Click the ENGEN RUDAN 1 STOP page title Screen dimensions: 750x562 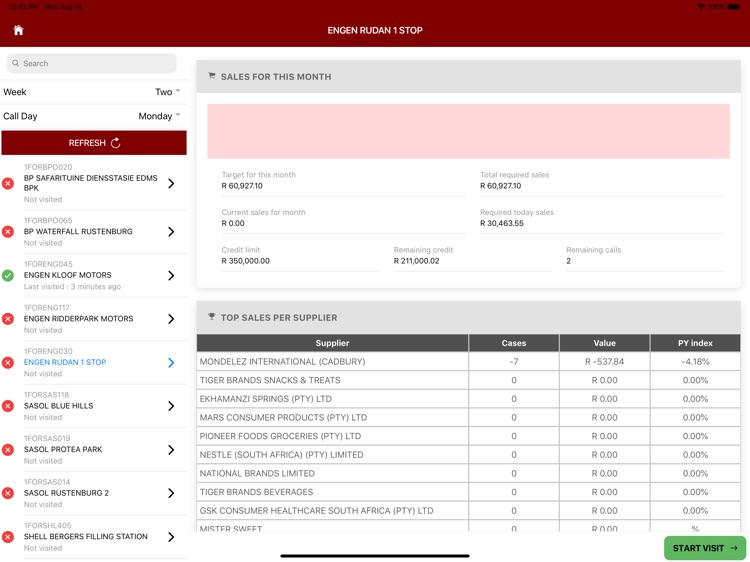click(x=375, y=30)
